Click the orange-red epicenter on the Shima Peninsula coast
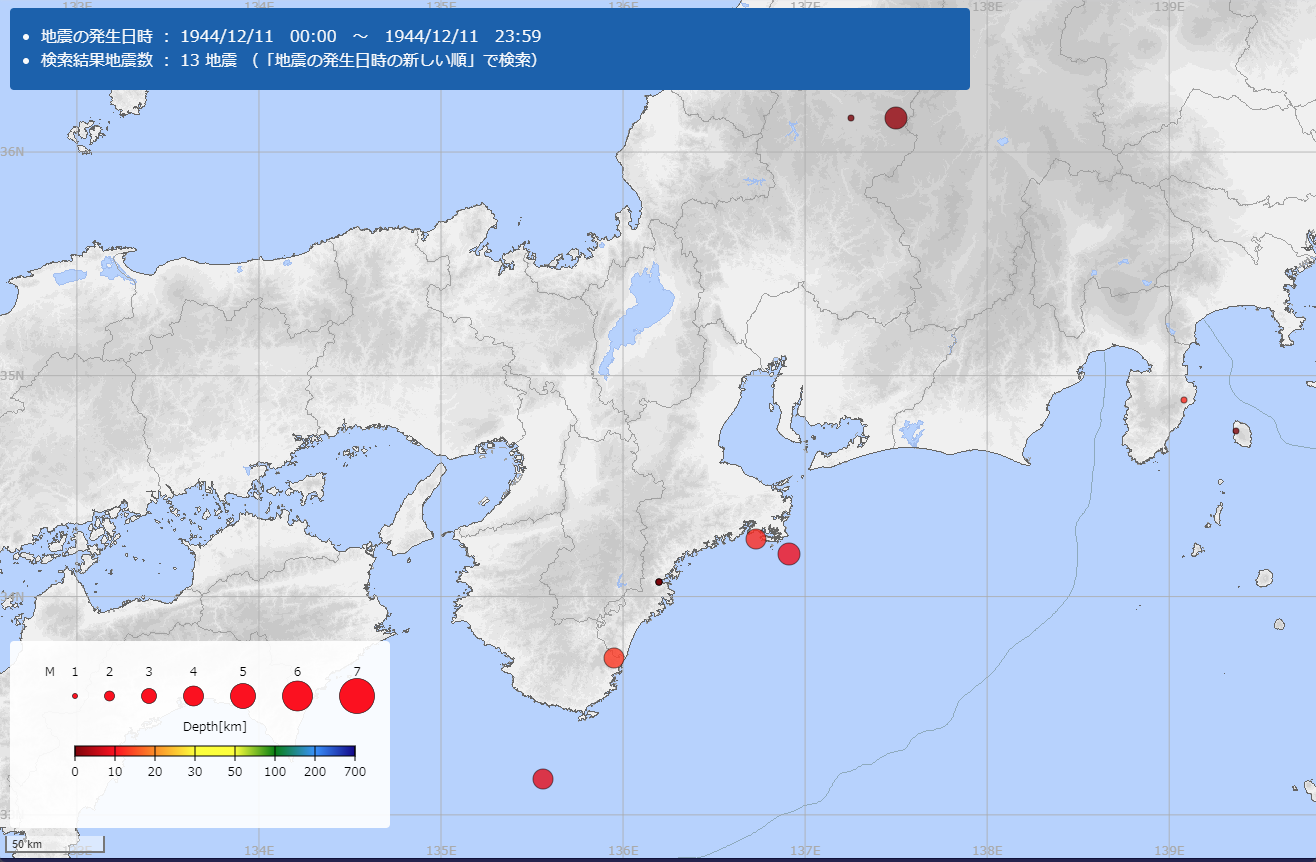The image size is (1316, 862). pos(756,539)
